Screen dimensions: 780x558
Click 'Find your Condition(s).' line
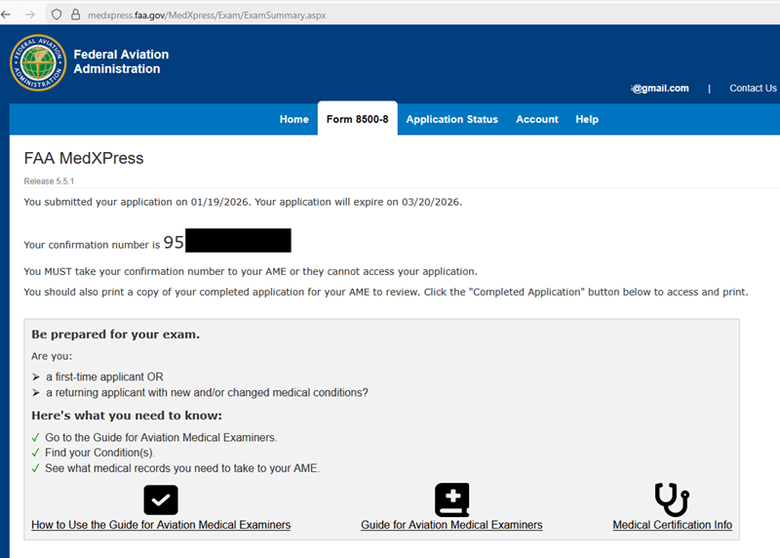100,453
